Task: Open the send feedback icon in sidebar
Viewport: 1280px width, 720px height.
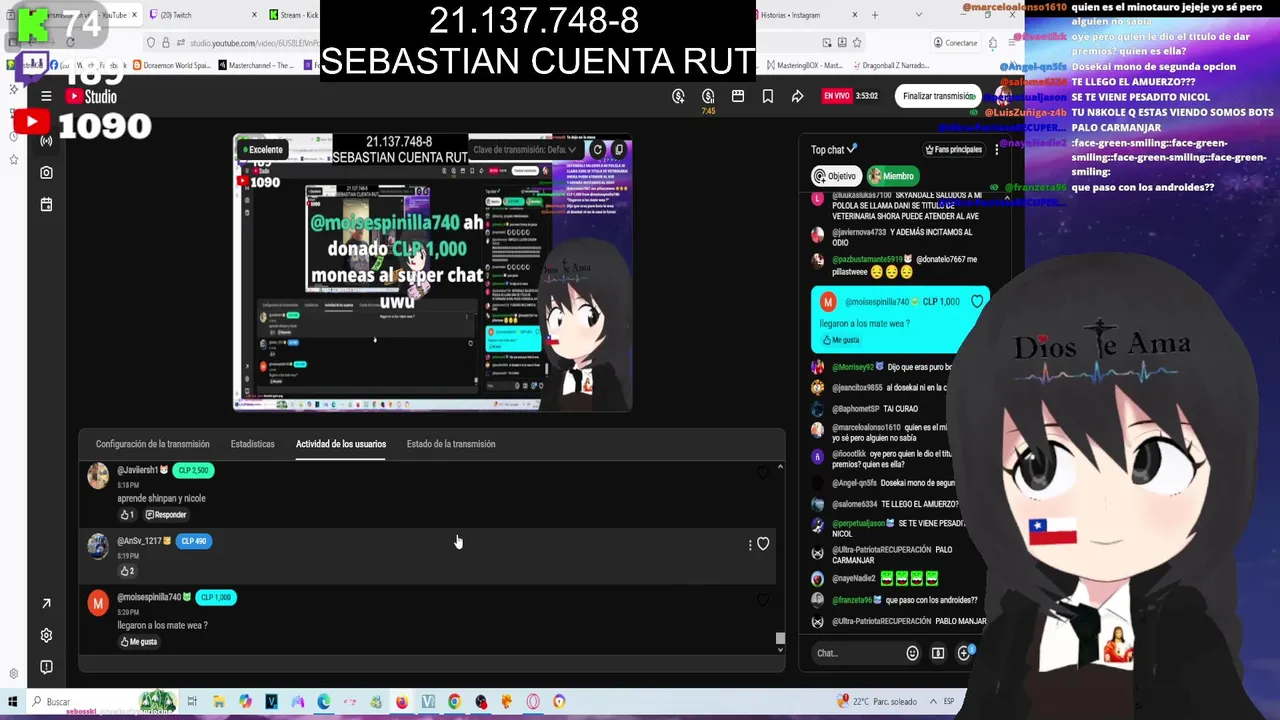Action: (x=46, y=667)
